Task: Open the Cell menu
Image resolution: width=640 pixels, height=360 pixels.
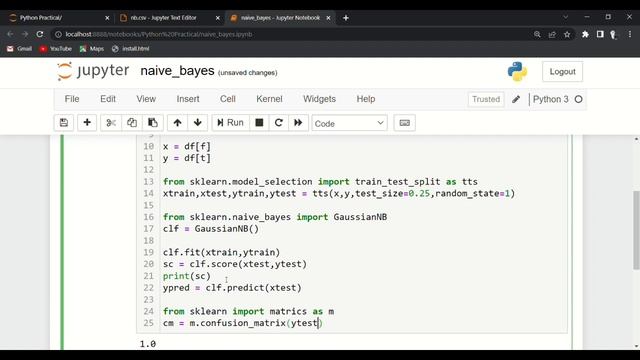Action: point(228,99)
